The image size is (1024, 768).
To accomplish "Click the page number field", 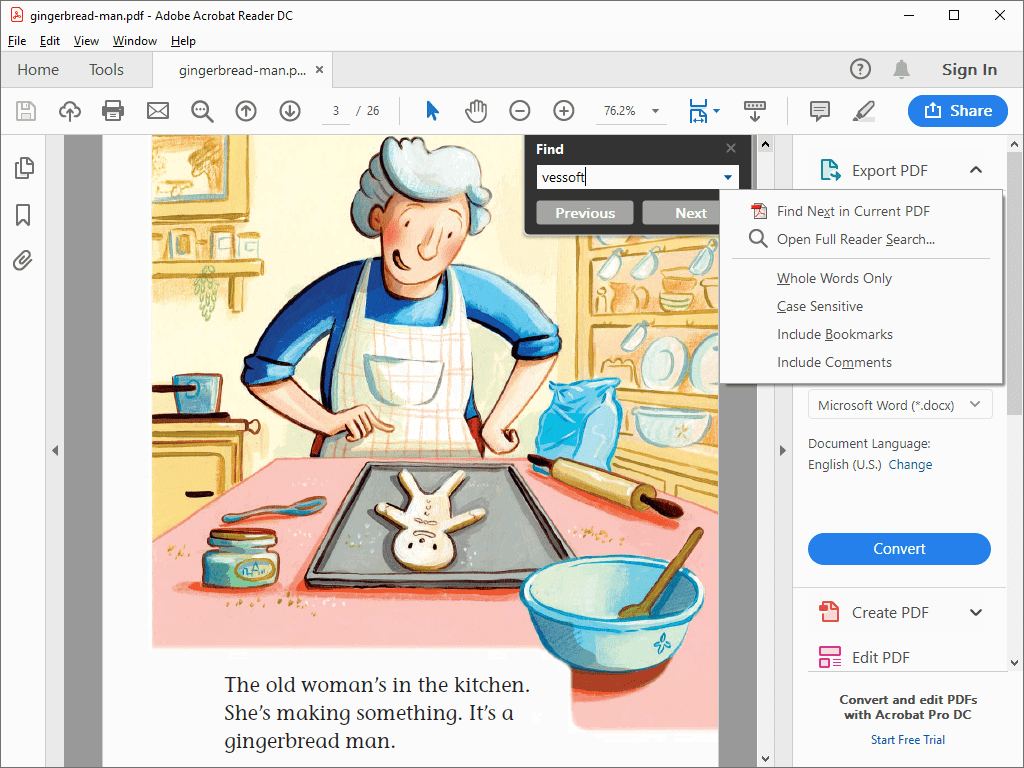I will click(x=336, y=111).
